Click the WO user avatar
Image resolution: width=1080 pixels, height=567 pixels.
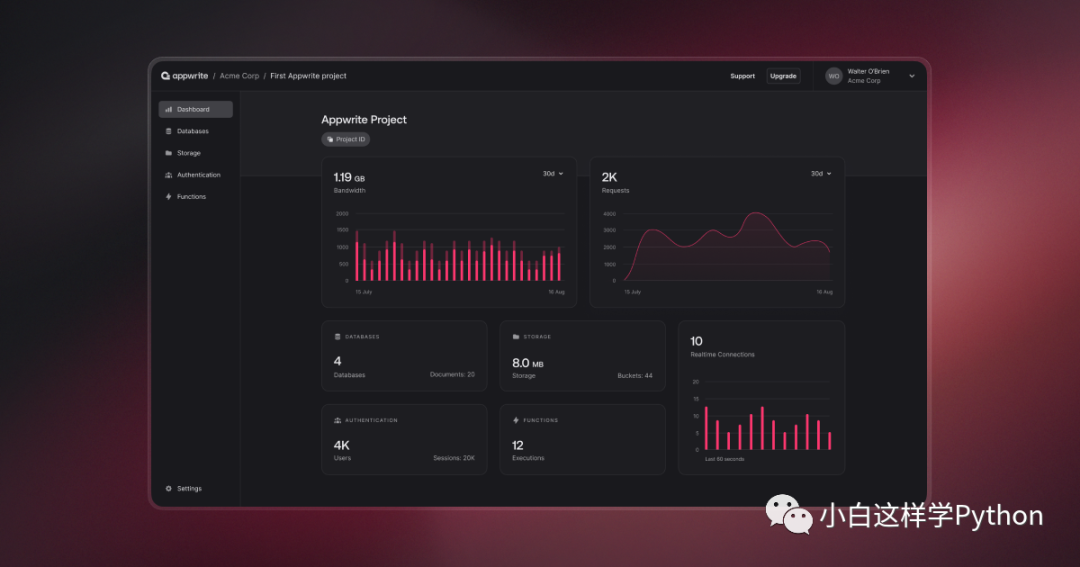click(x=833, y=76)
